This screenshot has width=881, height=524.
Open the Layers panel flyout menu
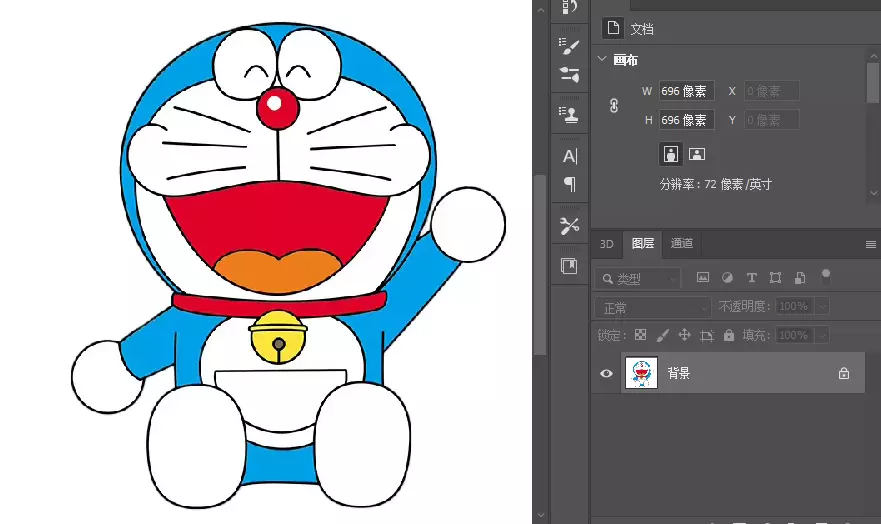870,244
